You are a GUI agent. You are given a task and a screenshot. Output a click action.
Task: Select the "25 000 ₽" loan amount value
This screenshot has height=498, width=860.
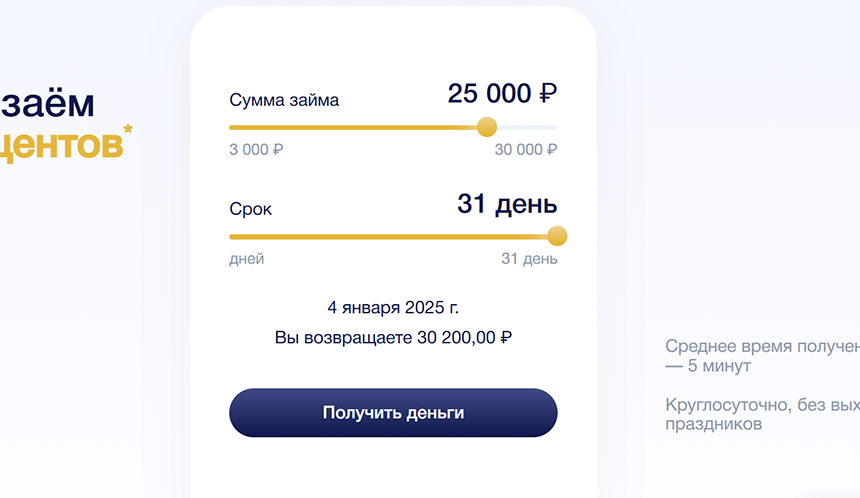(x=502, y=94)
